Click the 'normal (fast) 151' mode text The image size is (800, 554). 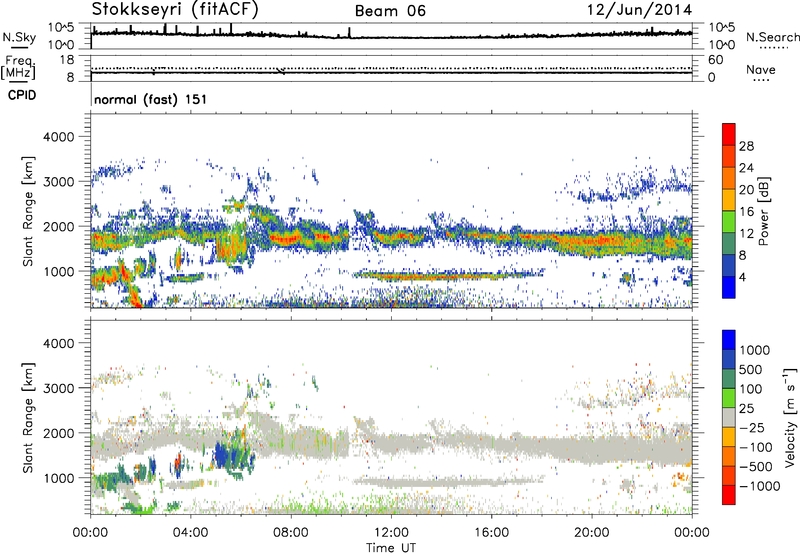point(151,99)
